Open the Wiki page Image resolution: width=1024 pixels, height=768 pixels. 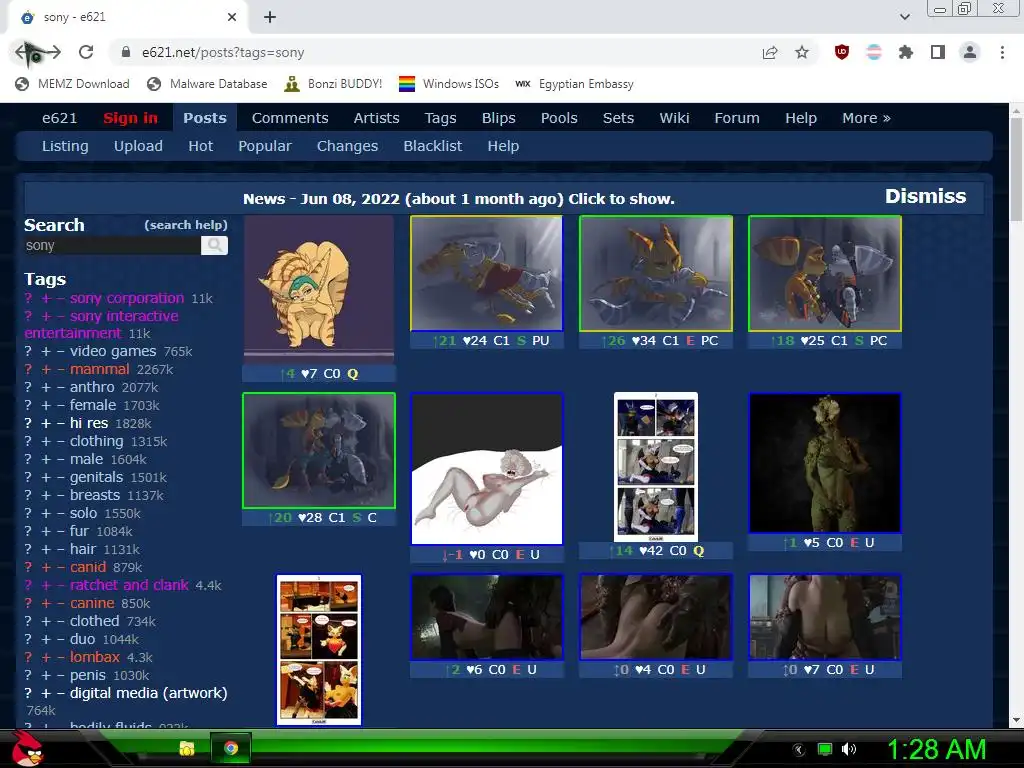click(x=674, y=118)
